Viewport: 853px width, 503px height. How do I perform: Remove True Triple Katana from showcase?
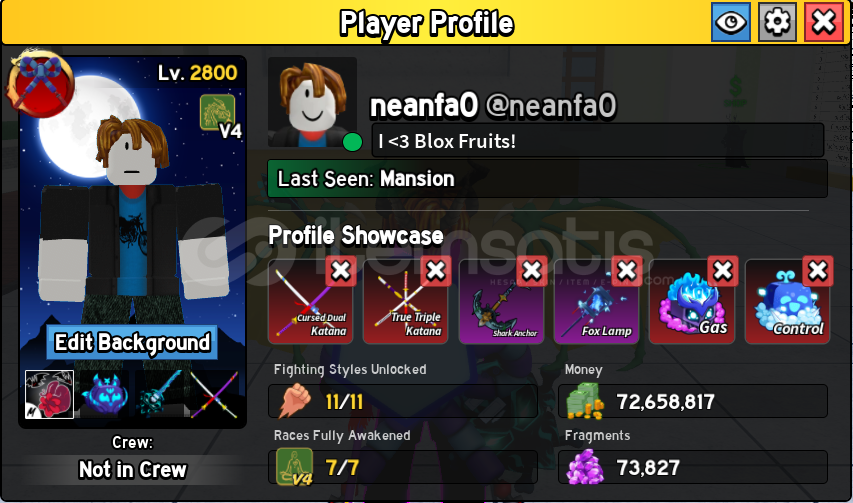(436, 270)
